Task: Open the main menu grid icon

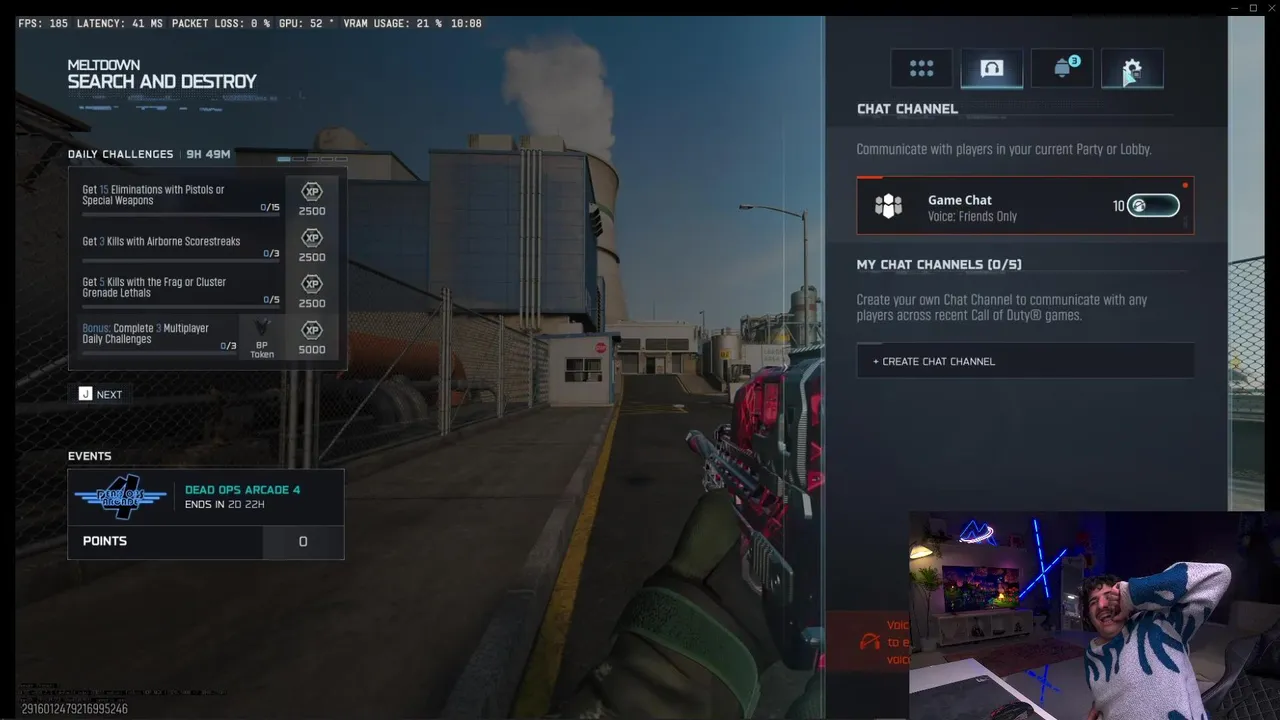Action: pyautogui.click(x=921, y=68)
